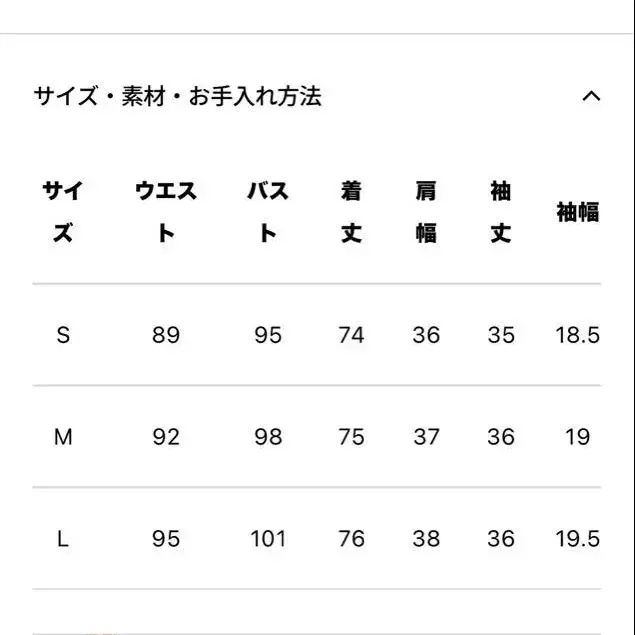This screenshot has height=635, width=635.
Task: Click the S waist value 89
Action: [x=166, y=335]
